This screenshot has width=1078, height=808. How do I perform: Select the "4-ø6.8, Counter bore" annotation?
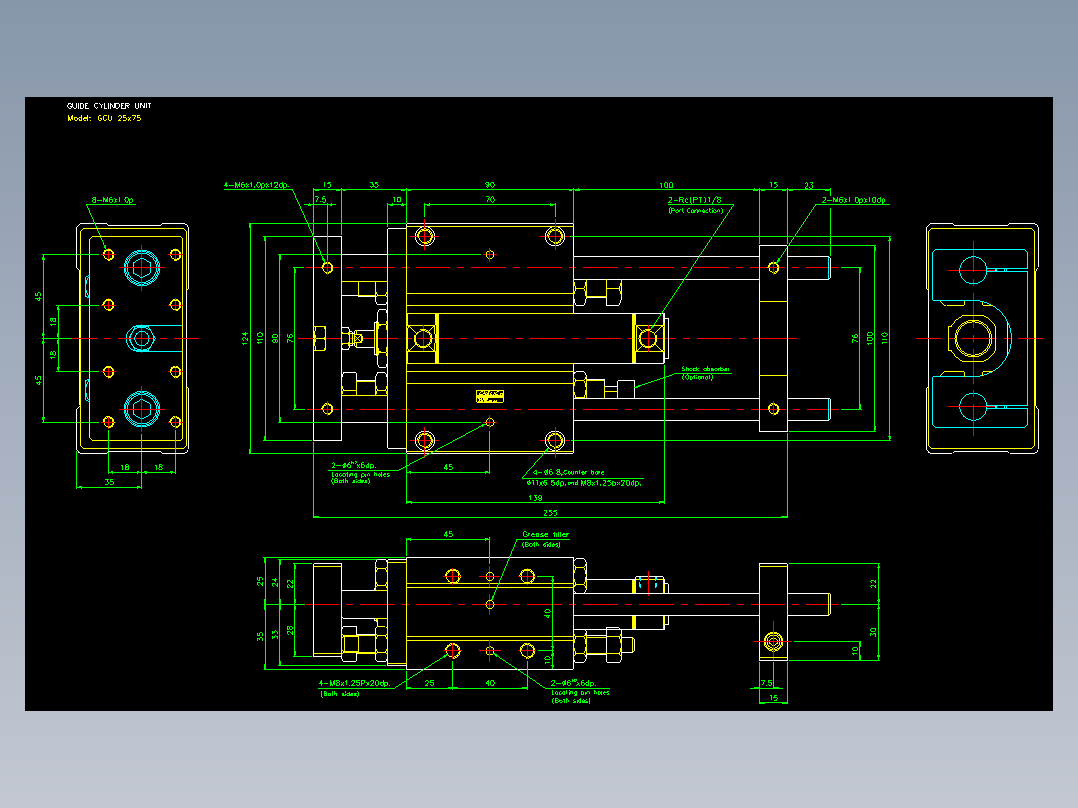coord(569,472)
